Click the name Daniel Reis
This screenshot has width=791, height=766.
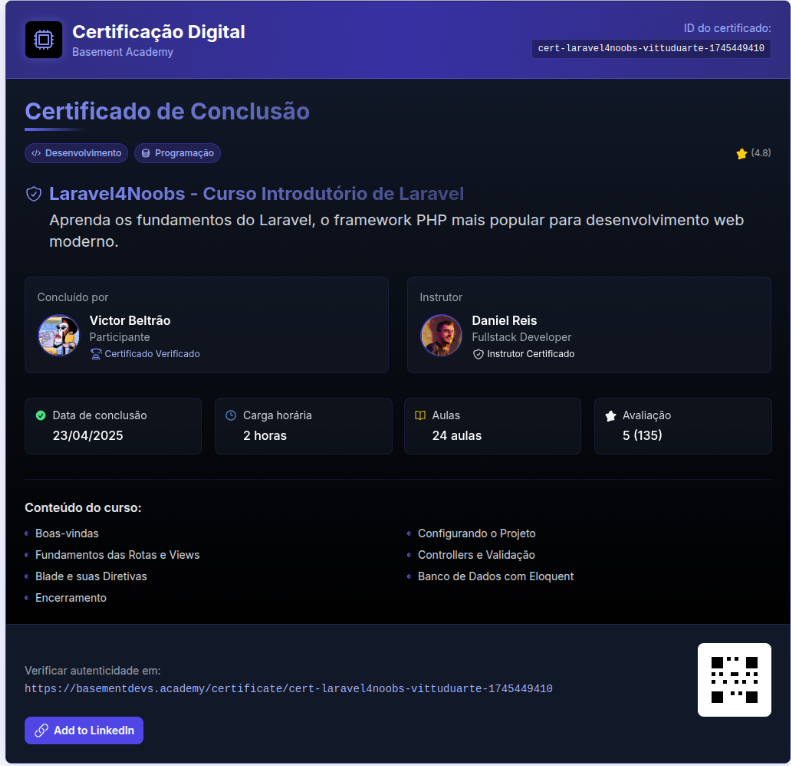tap(504, 320)
